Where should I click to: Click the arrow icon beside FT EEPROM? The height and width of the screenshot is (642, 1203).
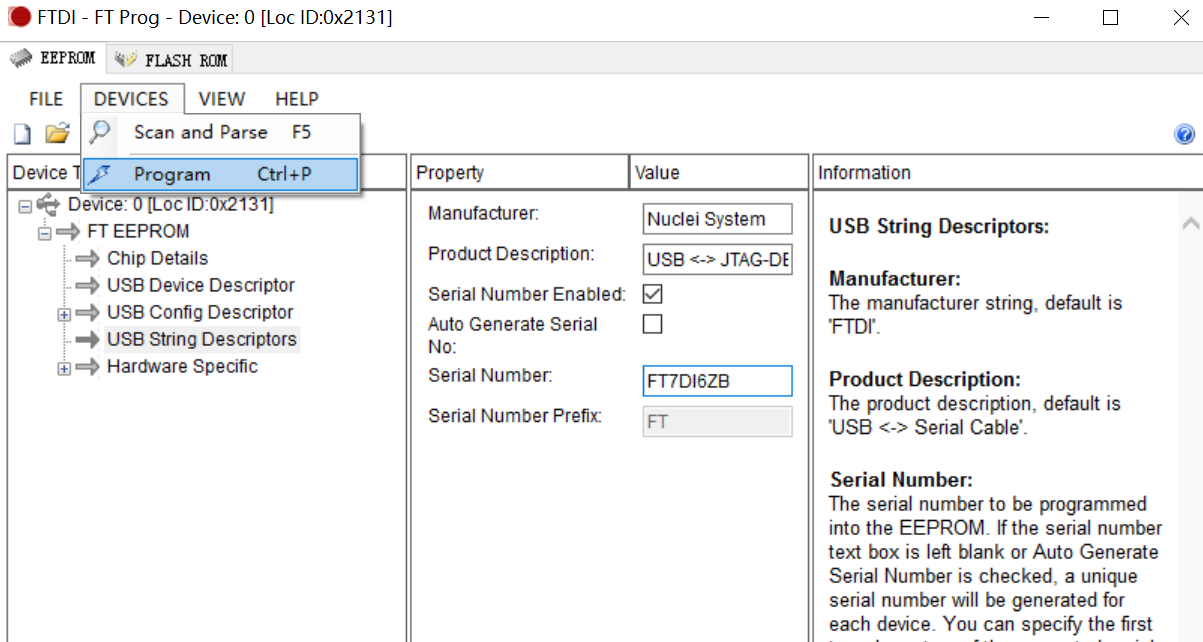[x=69, y=232]
